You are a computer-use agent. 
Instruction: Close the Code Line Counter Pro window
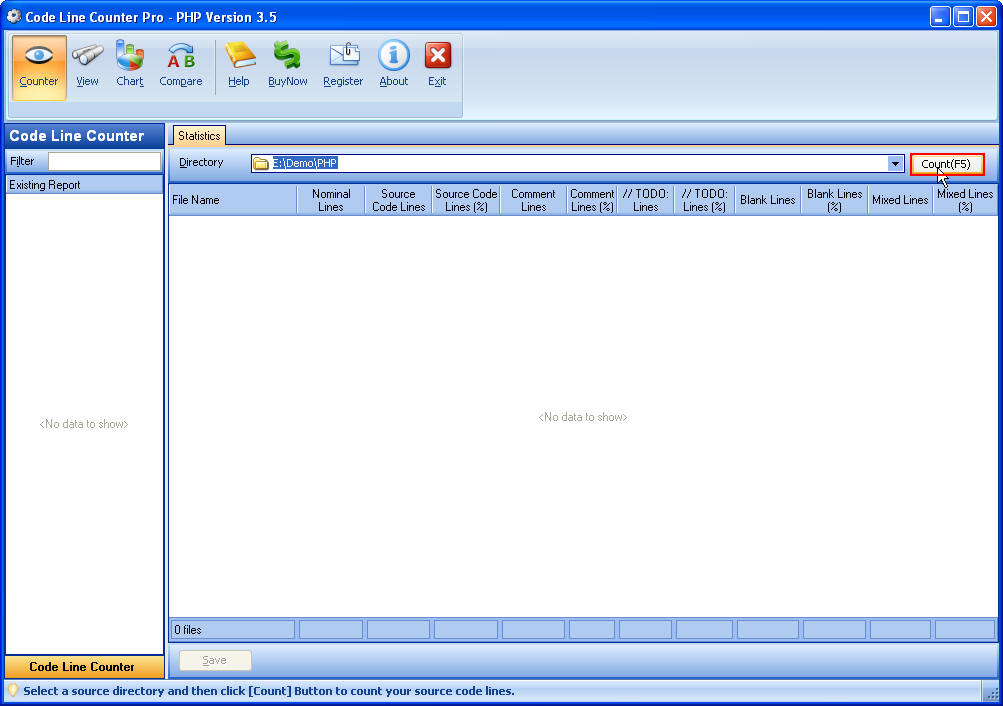pyautogui.click(x=986, y=17)
